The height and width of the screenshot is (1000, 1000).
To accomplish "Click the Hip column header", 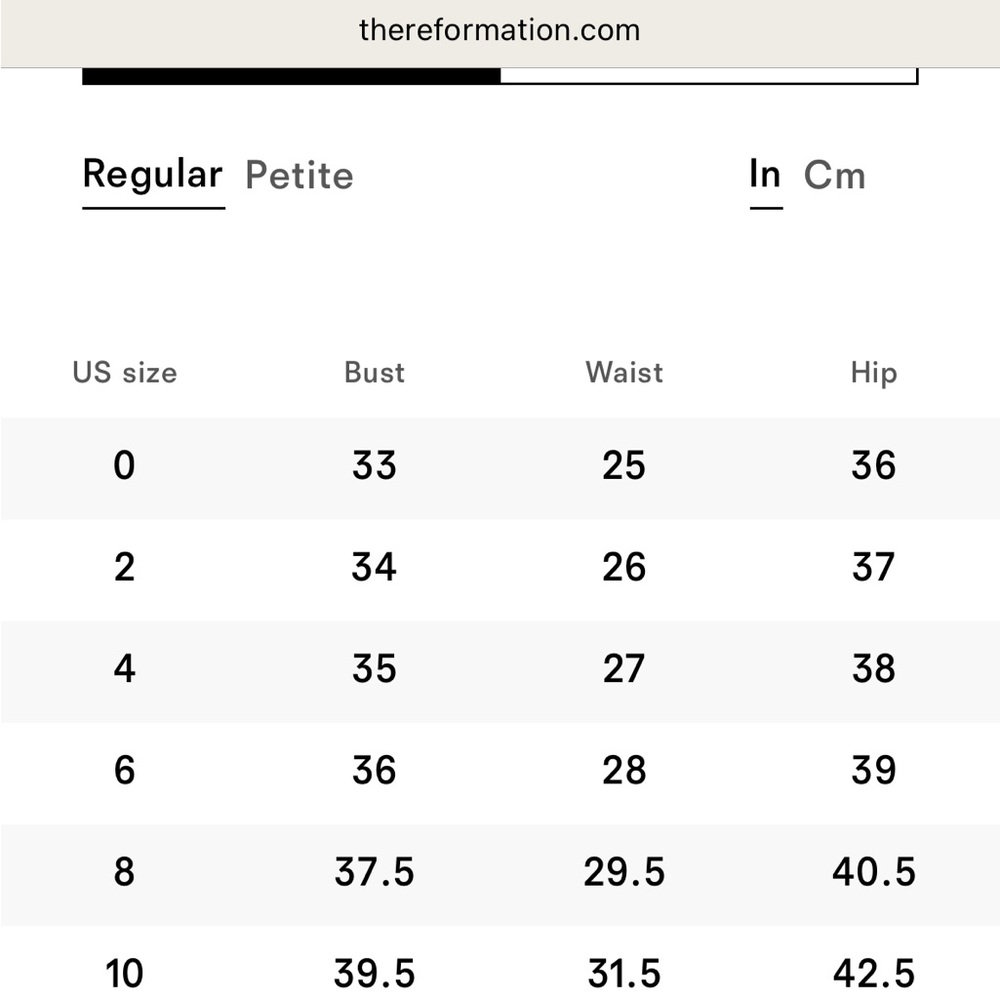I will pyautogui.click(x=874, y=373).
